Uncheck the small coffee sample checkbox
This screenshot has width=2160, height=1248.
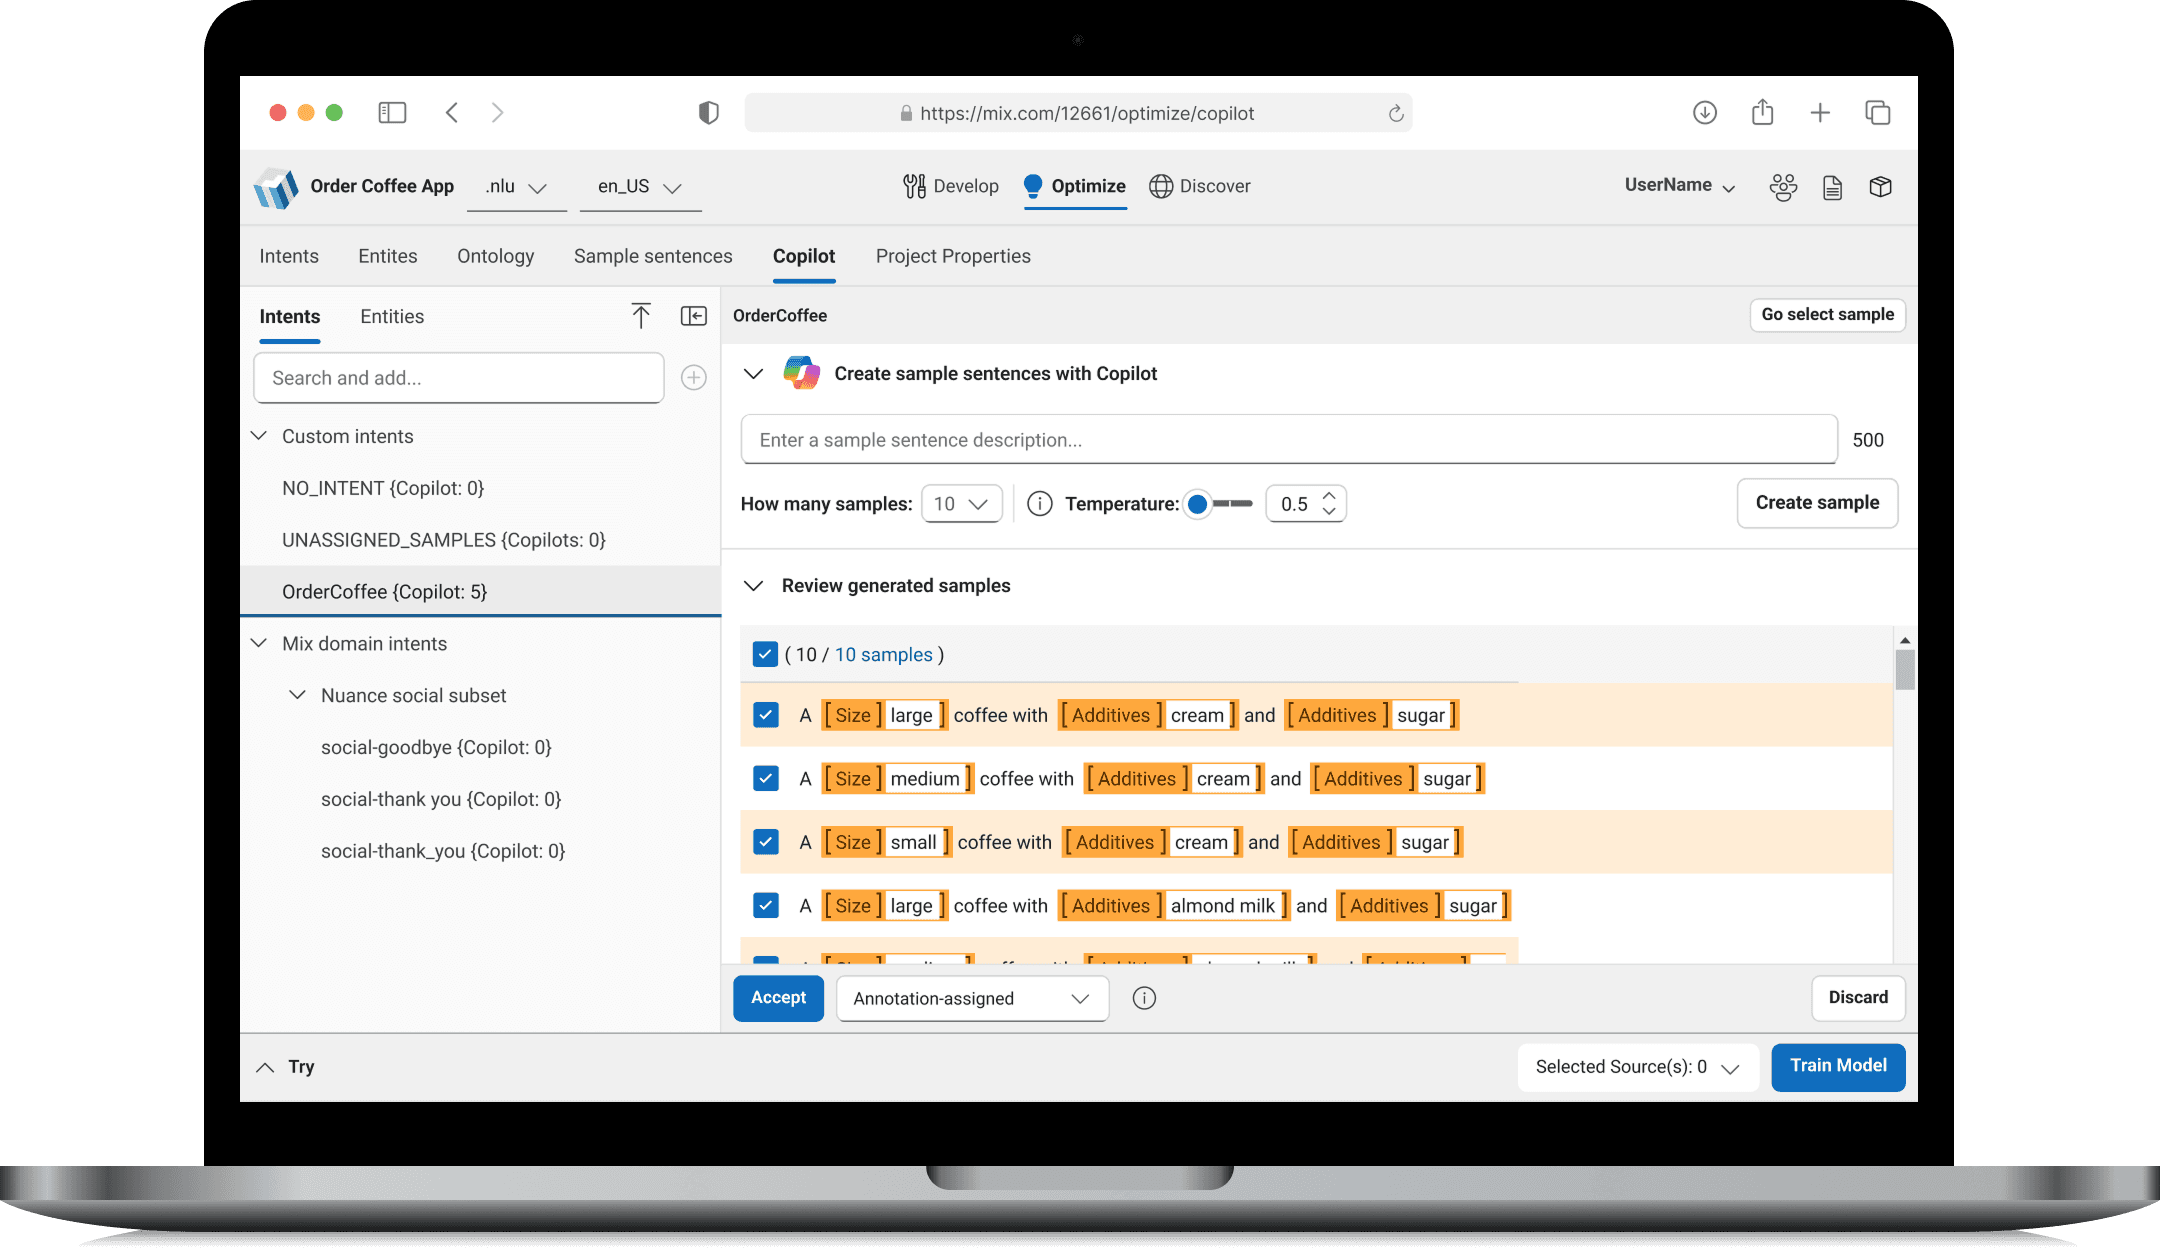[x=765, y=842]
